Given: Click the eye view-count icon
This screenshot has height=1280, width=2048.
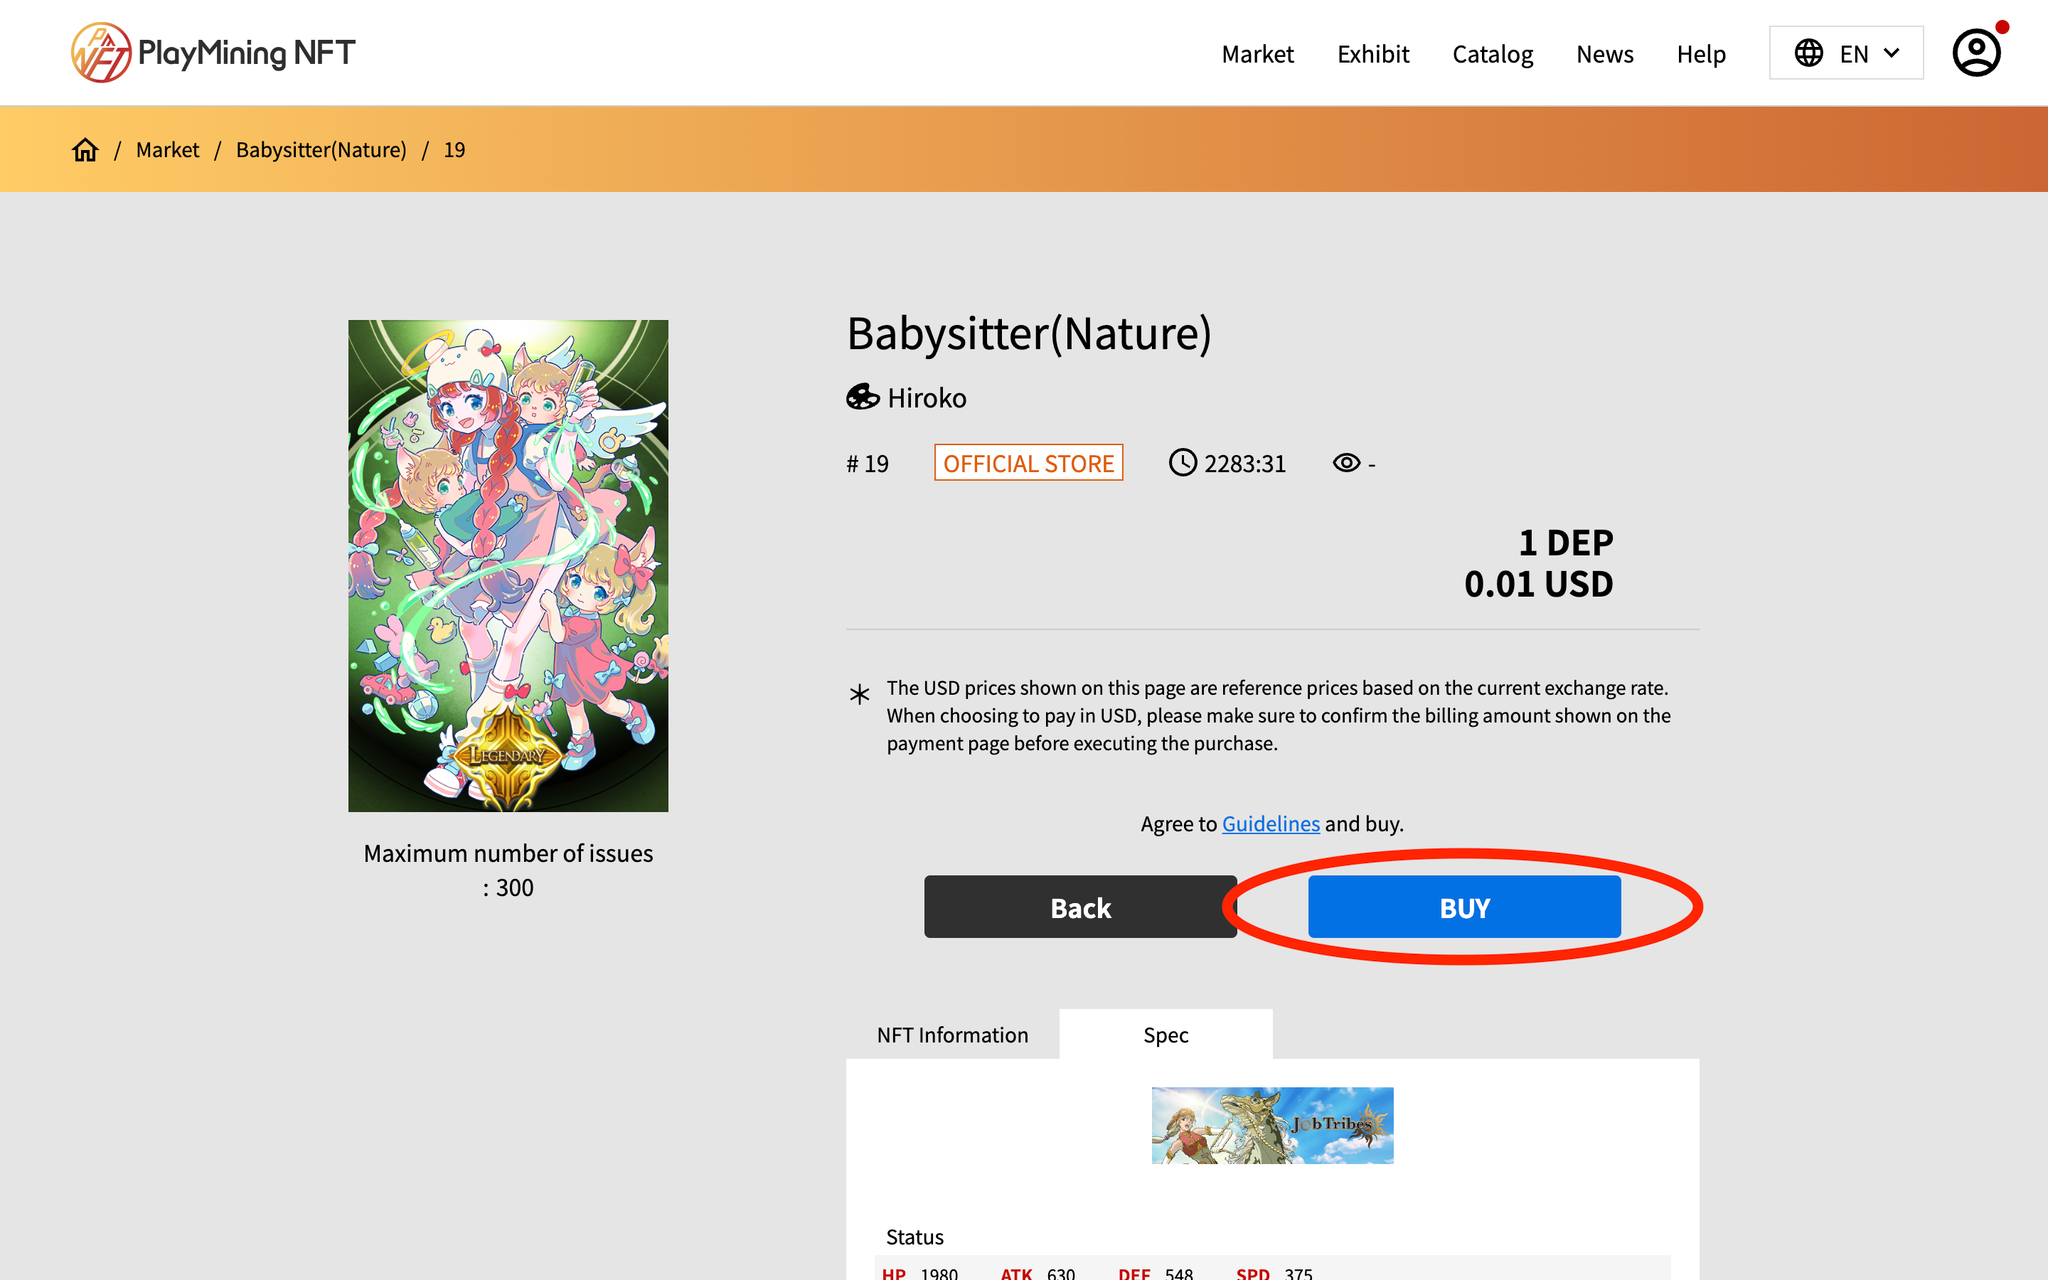Looking at the screenshot, I should coord(1346,463).
